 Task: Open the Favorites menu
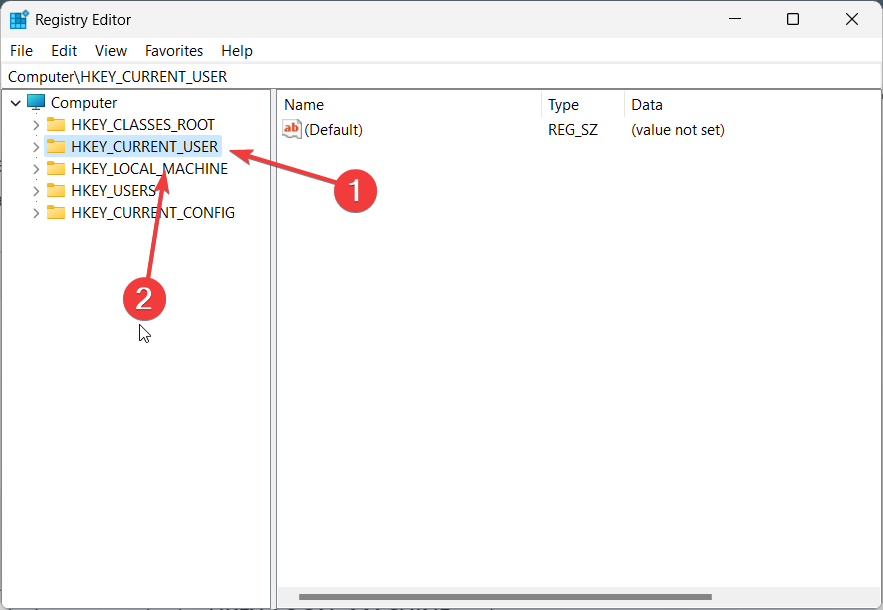click(174, 51)
